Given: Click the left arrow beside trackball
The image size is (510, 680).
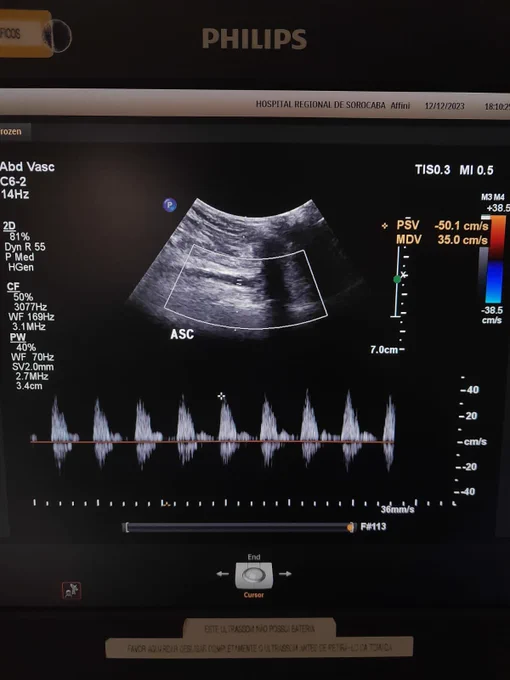Looking at the screenshot, I should (222, 574).
